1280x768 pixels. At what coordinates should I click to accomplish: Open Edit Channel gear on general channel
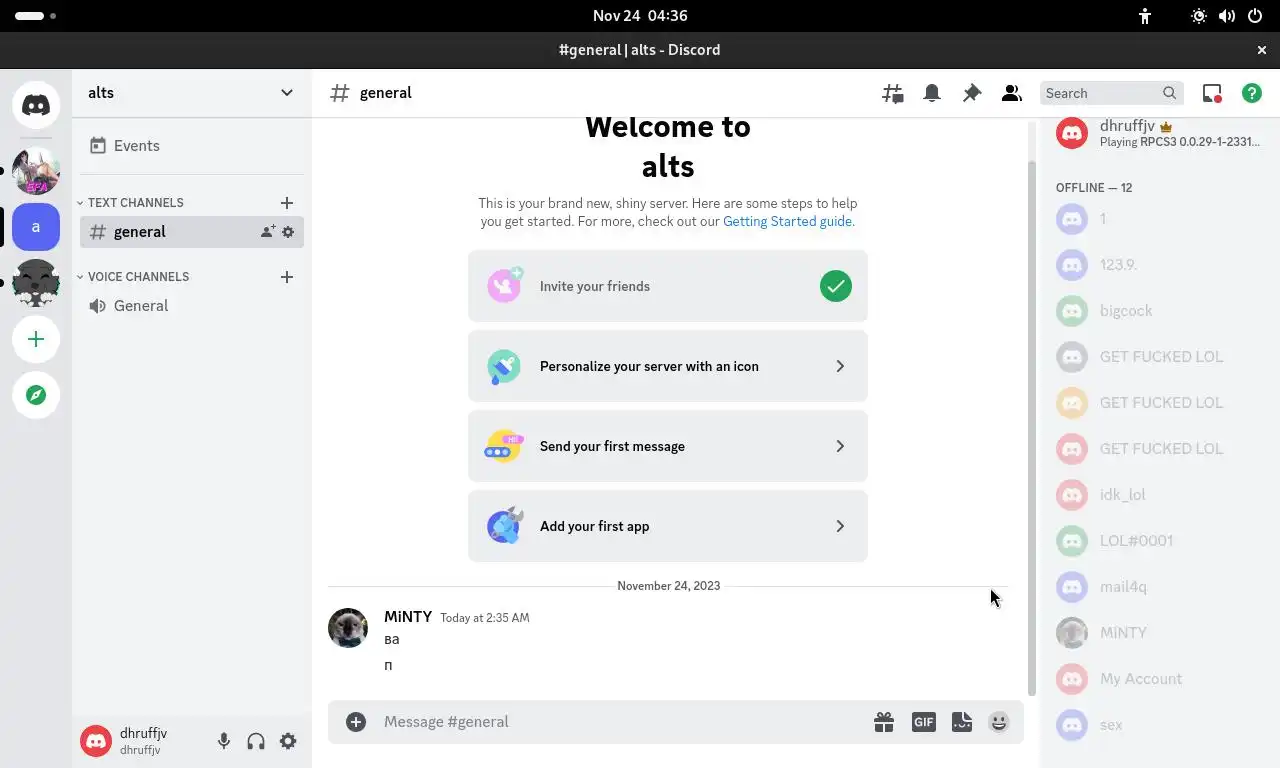288,232
